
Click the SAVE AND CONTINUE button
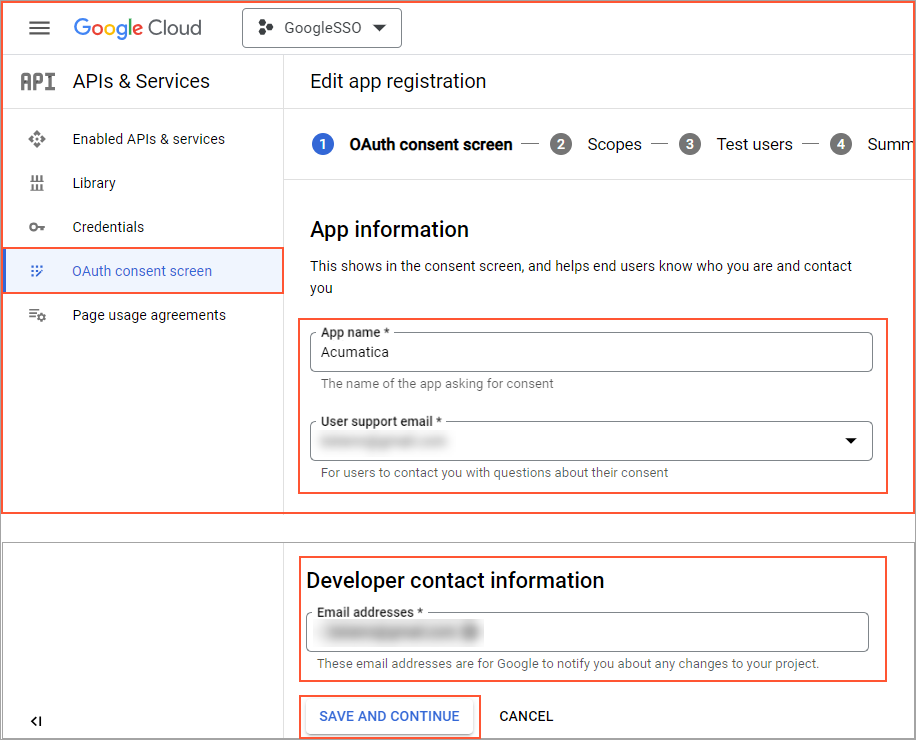(389, 716)
